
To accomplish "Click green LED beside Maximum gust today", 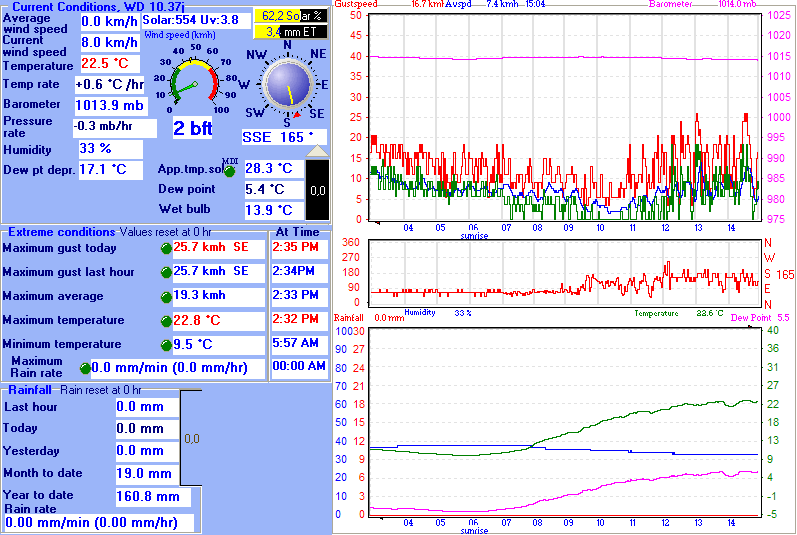I will point(166,248).
